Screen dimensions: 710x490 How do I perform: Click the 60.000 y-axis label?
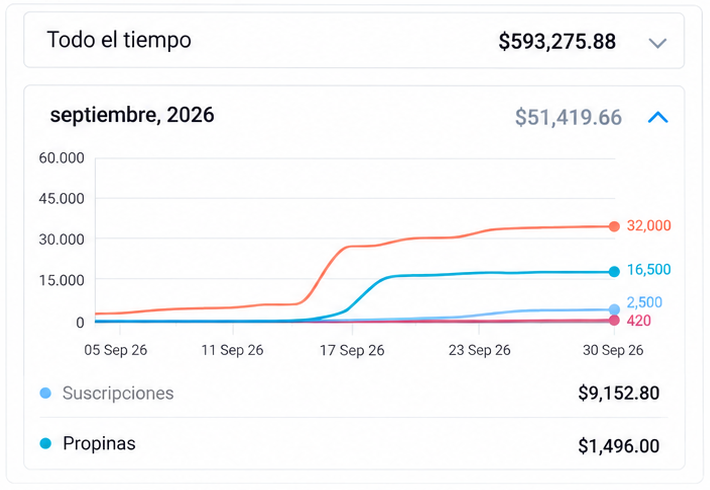[x=62, y=158]
